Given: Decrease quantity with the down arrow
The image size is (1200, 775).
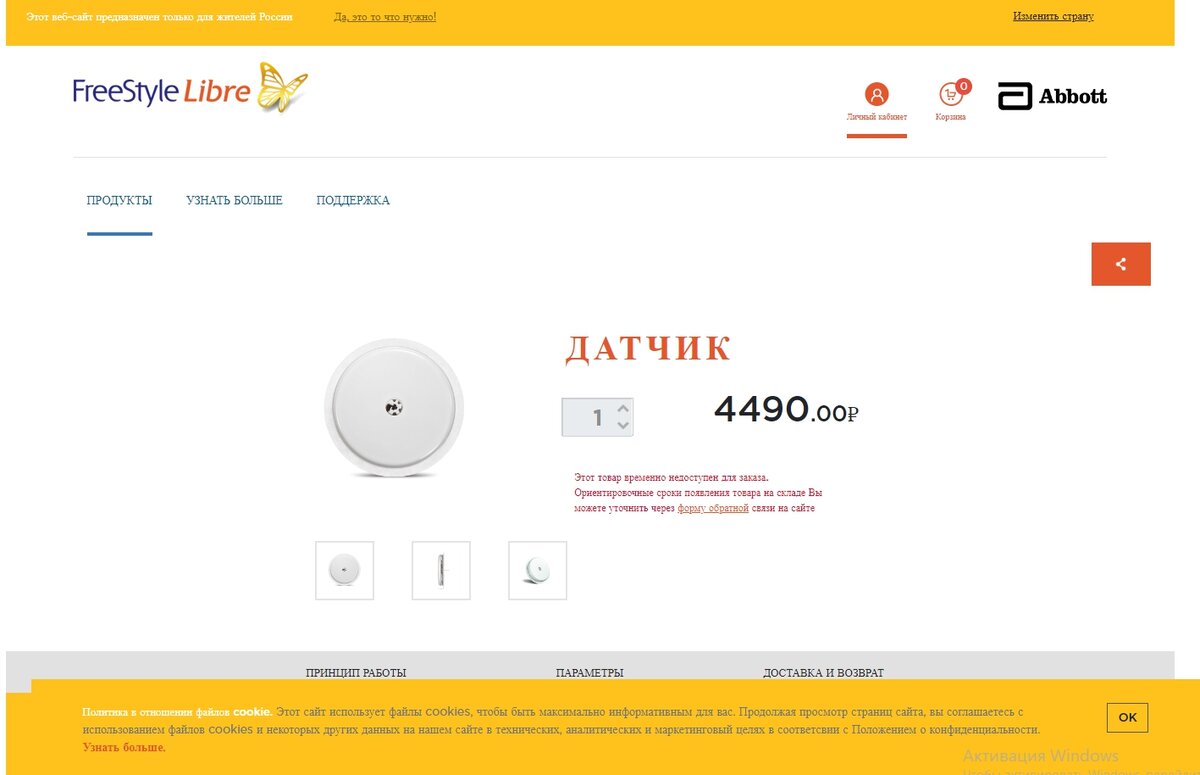Looking at the screenshot, I should pos(623,425).
